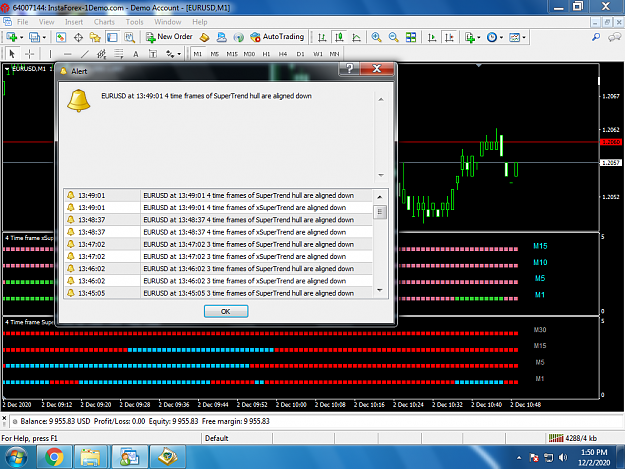Image resolution: width=625 pixels, height=469 pixels.
Task: Click the alert list scrollbar thumb
Action: (x=380, y=212)
